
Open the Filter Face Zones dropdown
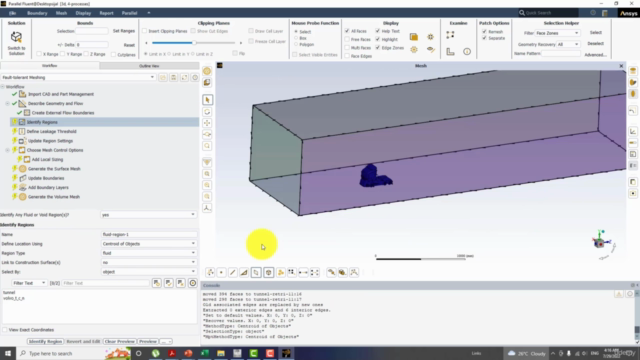click(558, 33)
